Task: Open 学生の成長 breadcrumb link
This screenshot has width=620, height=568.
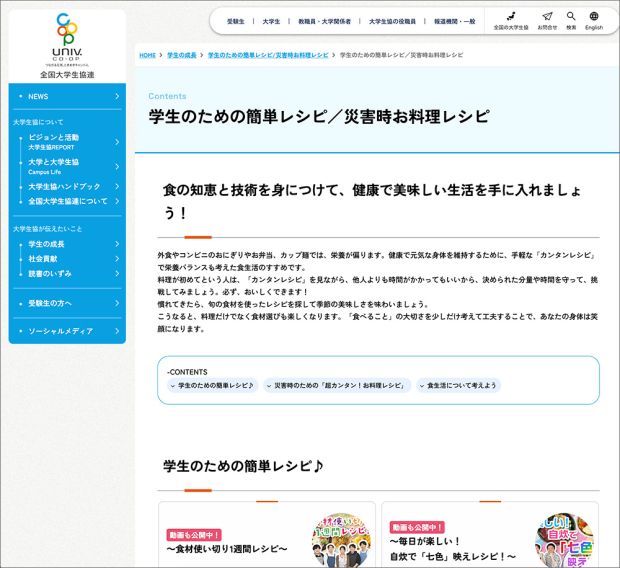Action: click(x=181, y=55)
